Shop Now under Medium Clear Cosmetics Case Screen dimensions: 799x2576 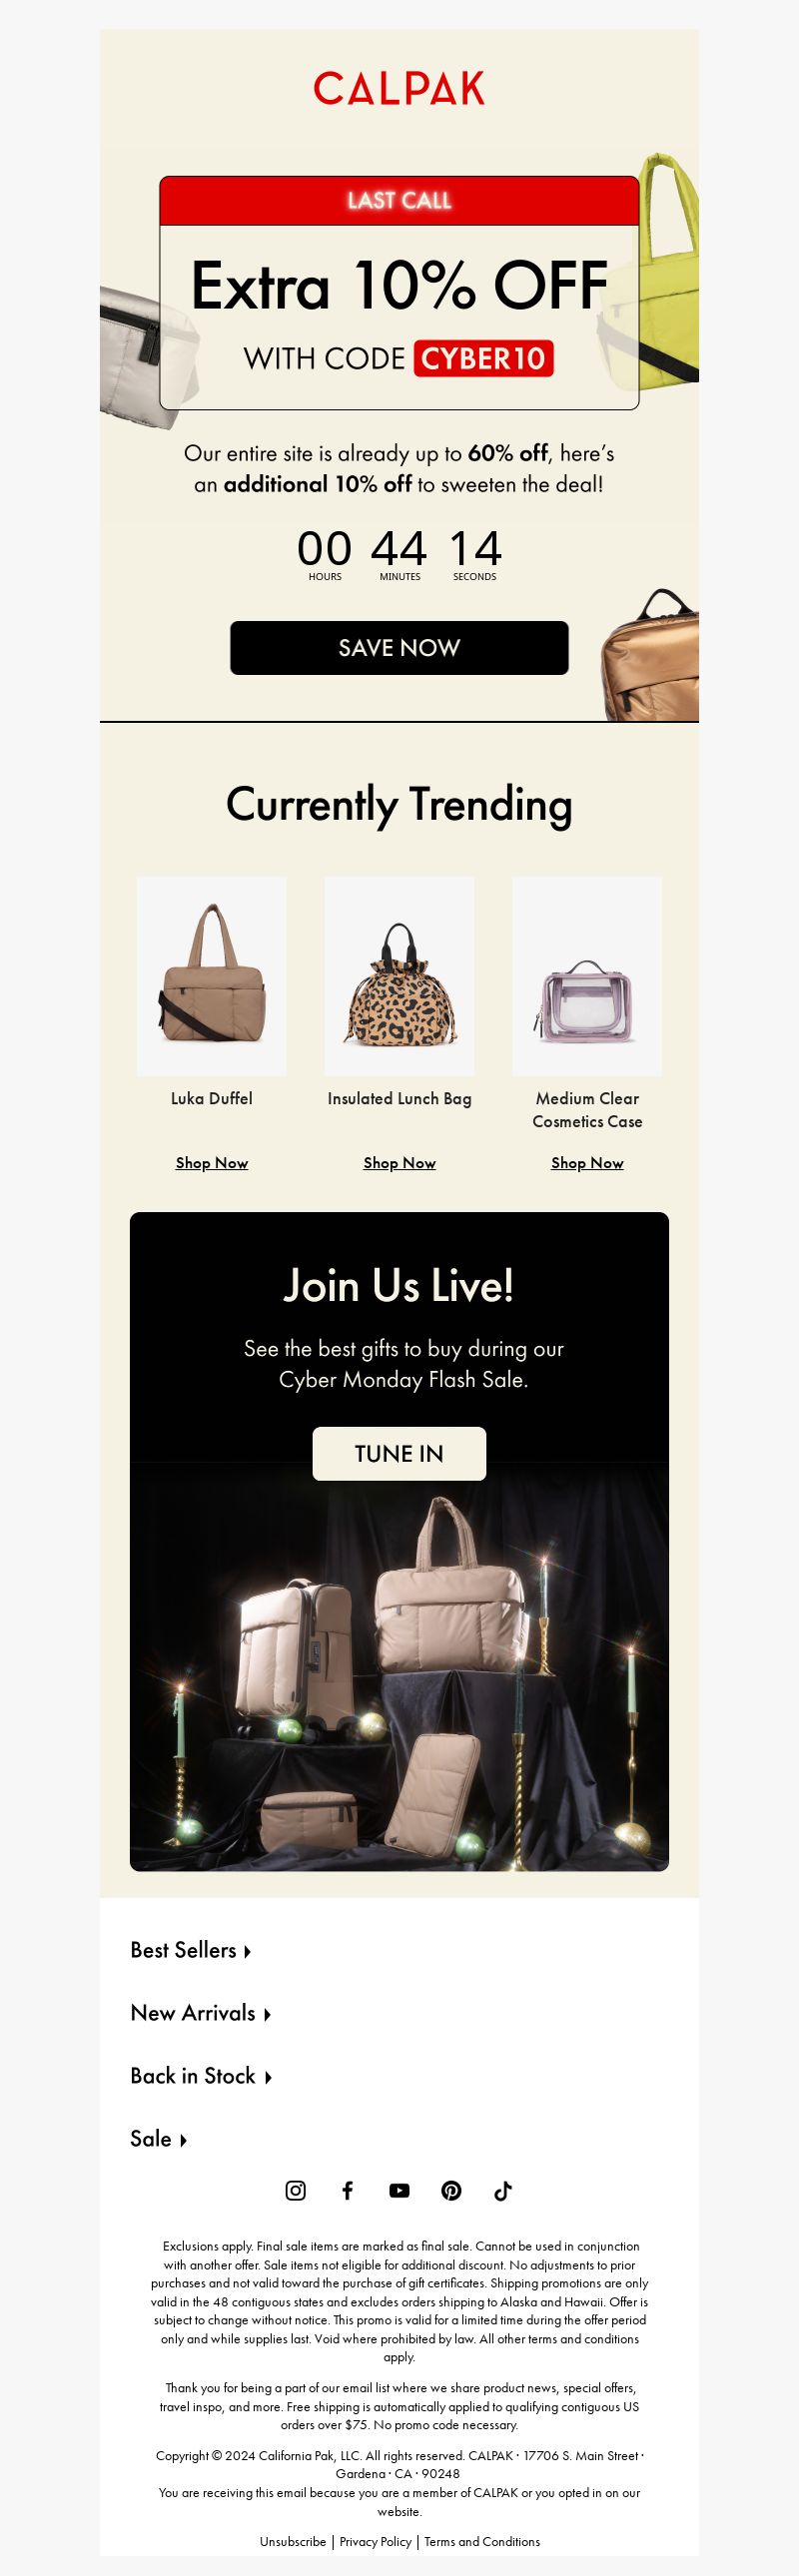(587, 1162)
